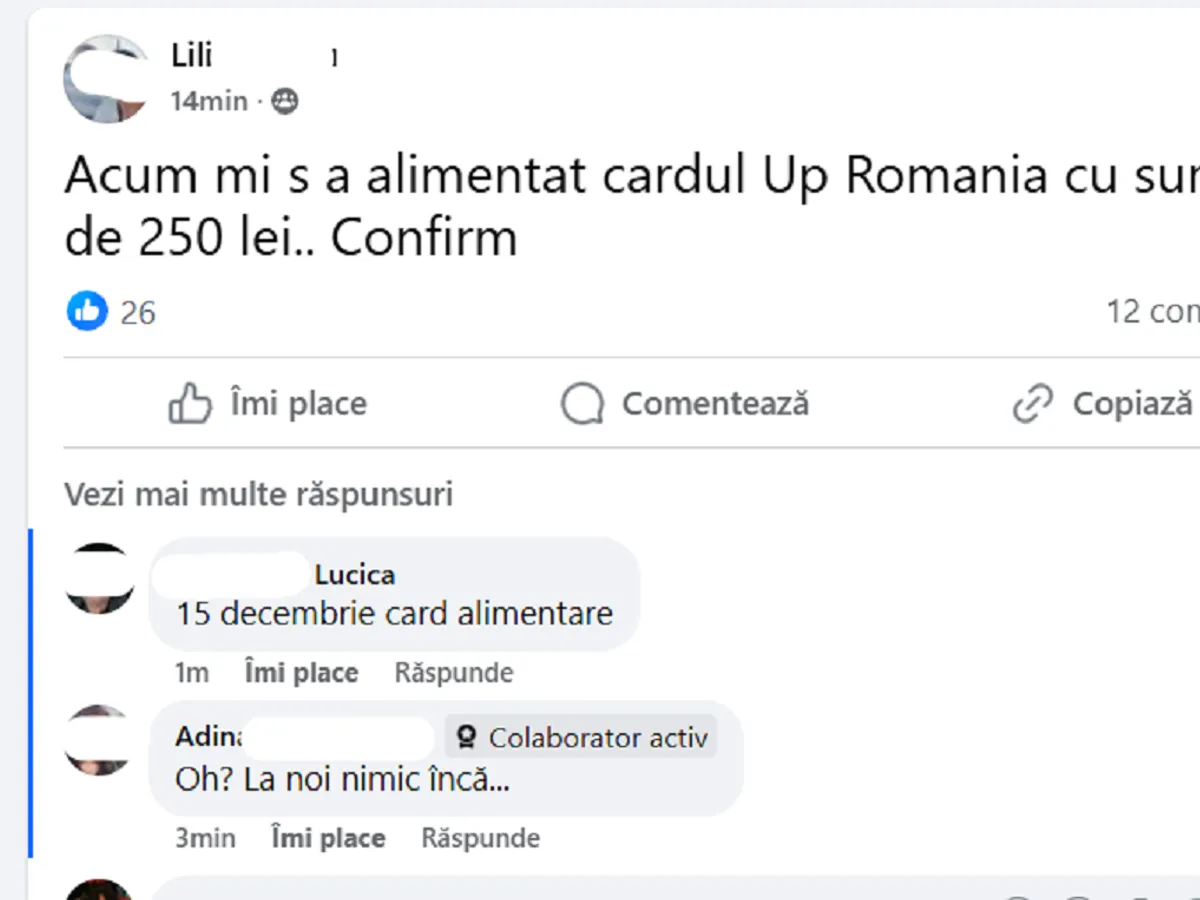Click the 14min post timestamp
Screen dimensions: 1200x900
point(208,101)
